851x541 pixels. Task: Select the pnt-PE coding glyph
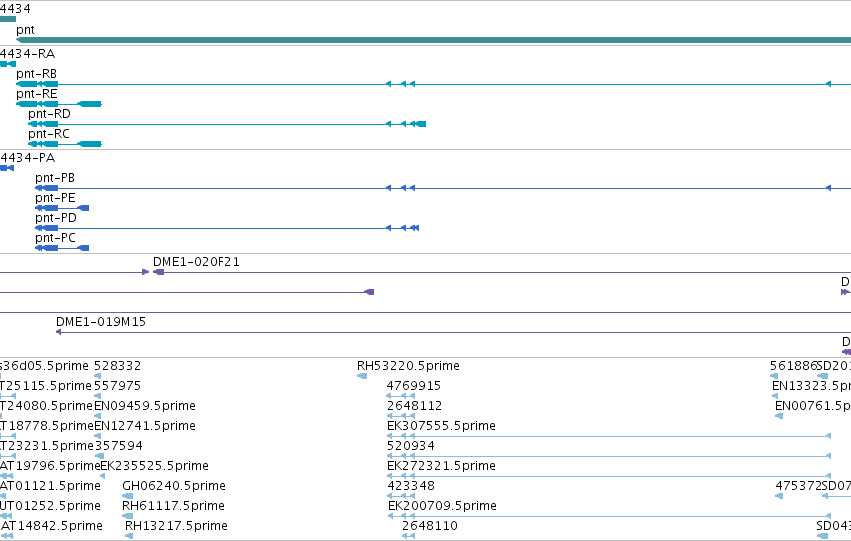[62, 208]
